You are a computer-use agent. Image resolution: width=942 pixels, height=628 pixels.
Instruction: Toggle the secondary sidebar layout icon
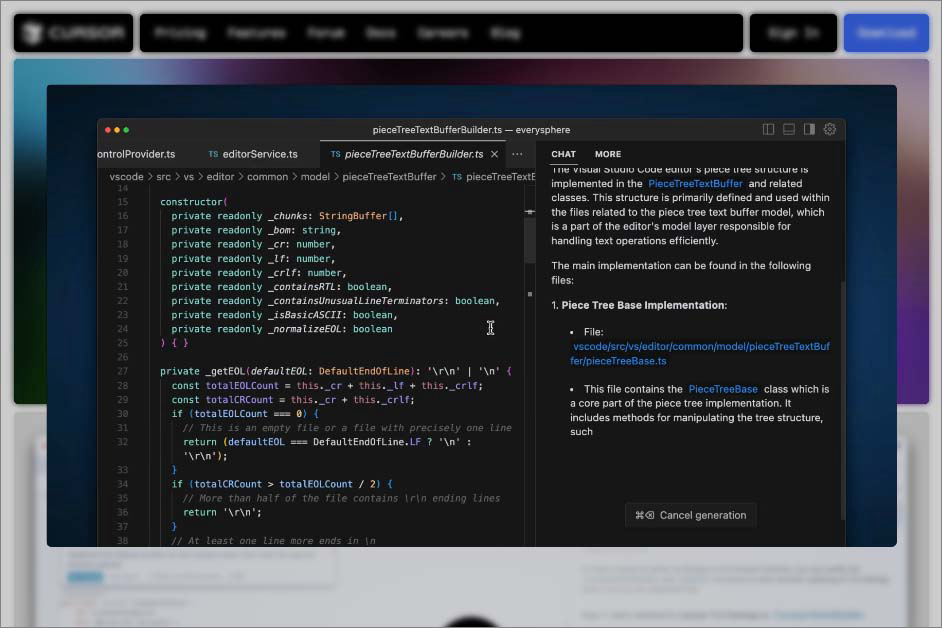pos(808,129)
